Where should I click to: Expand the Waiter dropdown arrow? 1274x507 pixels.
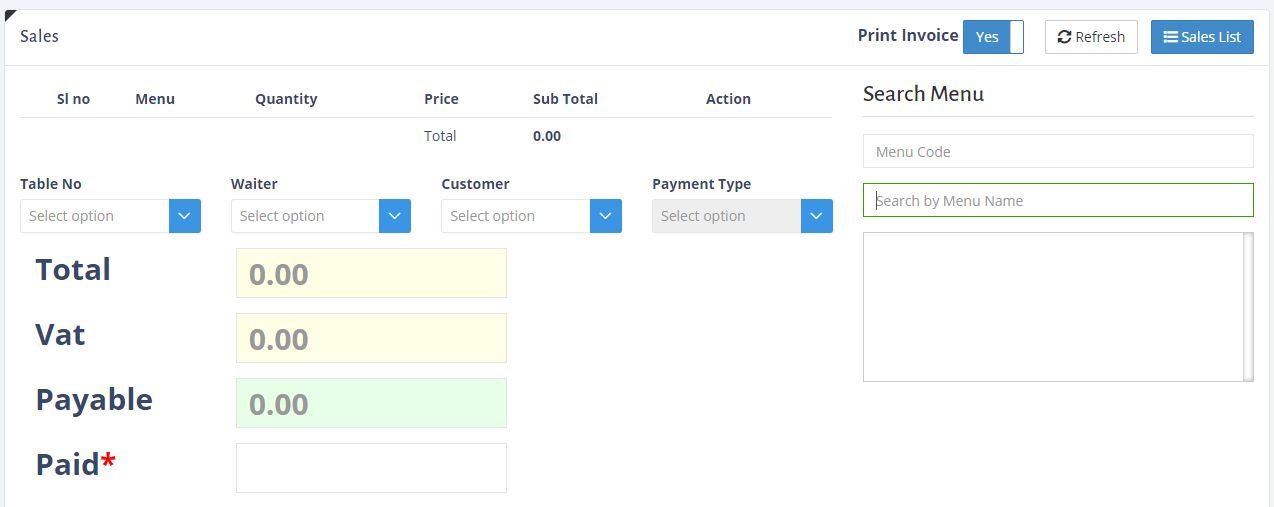point(395,216)
